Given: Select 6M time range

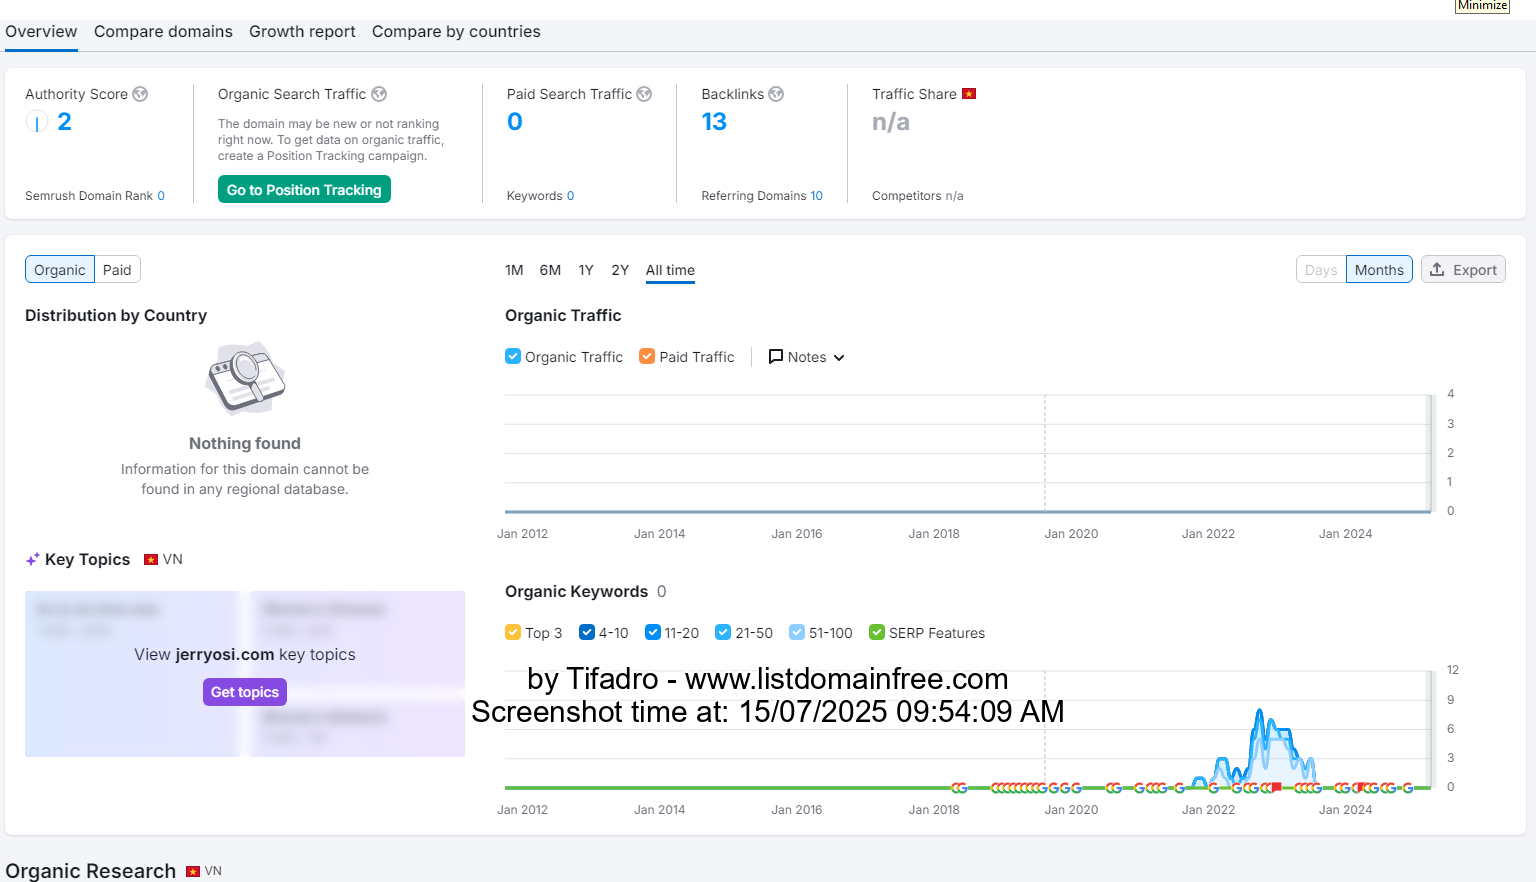Looking at the screenshot, I should pyautogui.click(x=550, y=270).
